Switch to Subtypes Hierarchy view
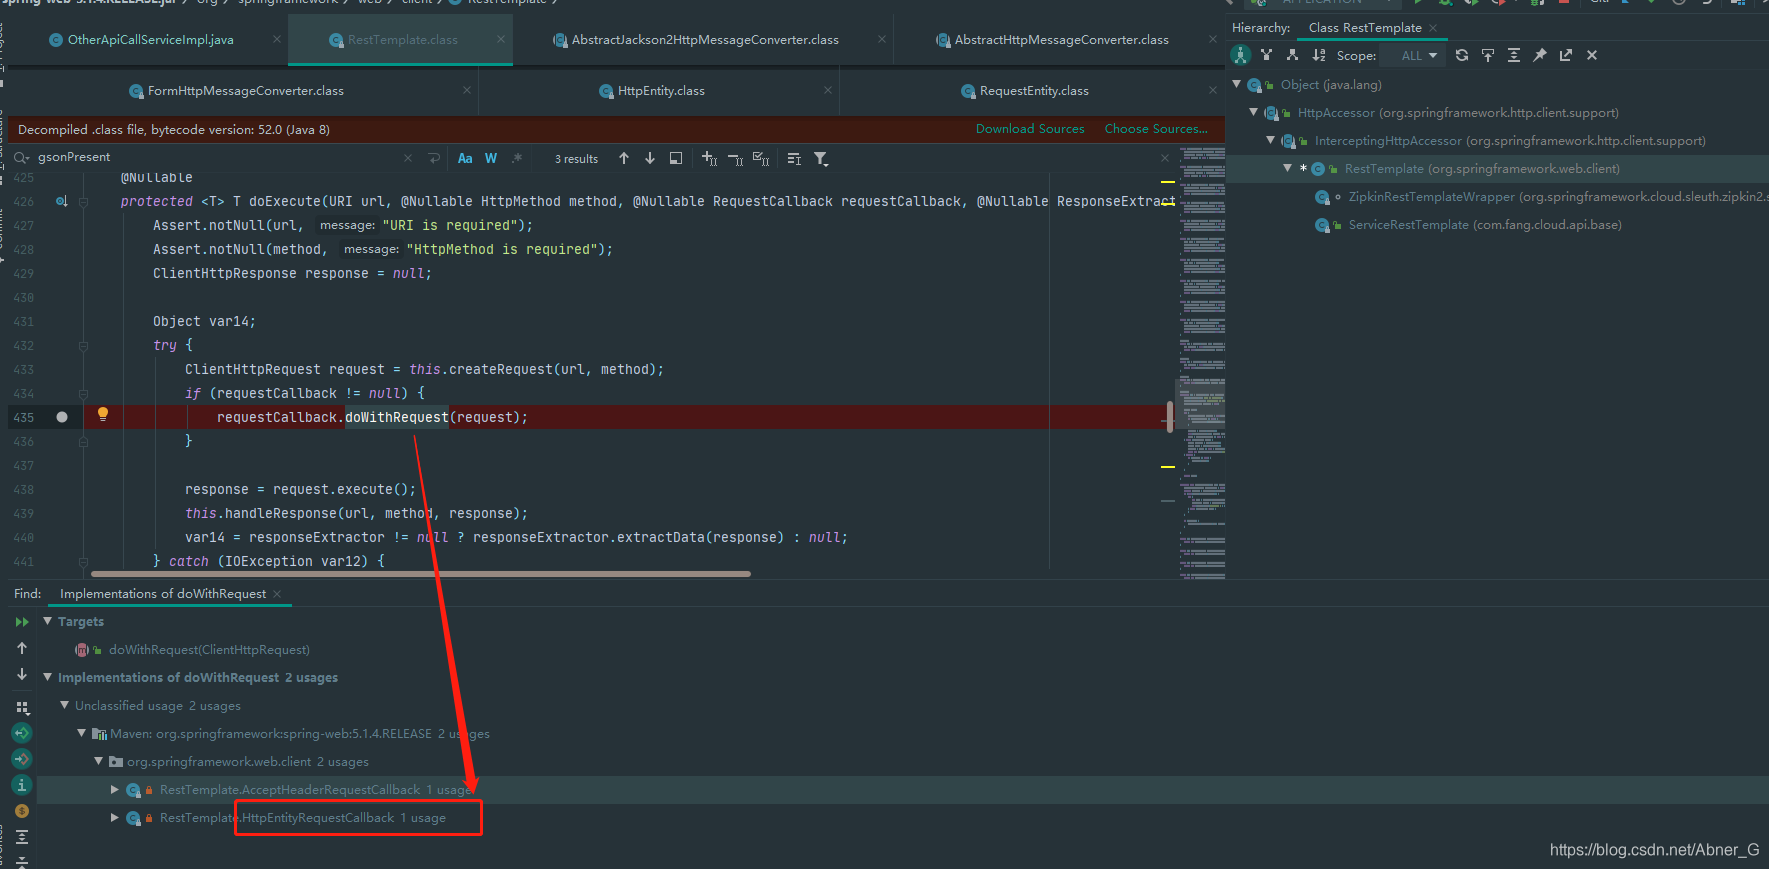The image size is (1769, 869). pyautogui.click(x=1293, y=55)
